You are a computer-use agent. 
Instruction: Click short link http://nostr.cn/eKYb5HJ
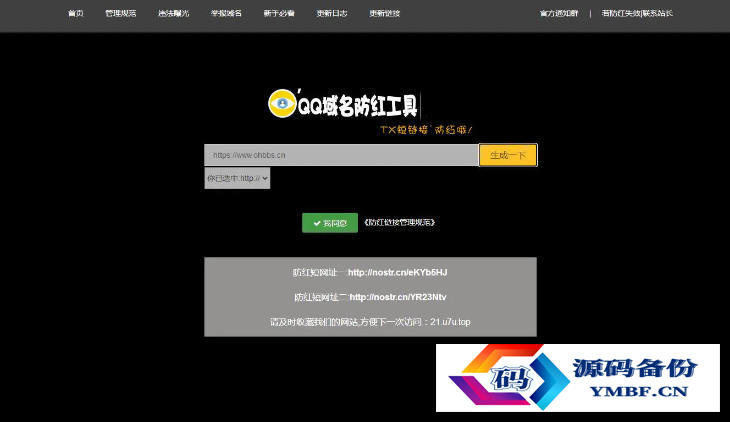coord(398,272)
